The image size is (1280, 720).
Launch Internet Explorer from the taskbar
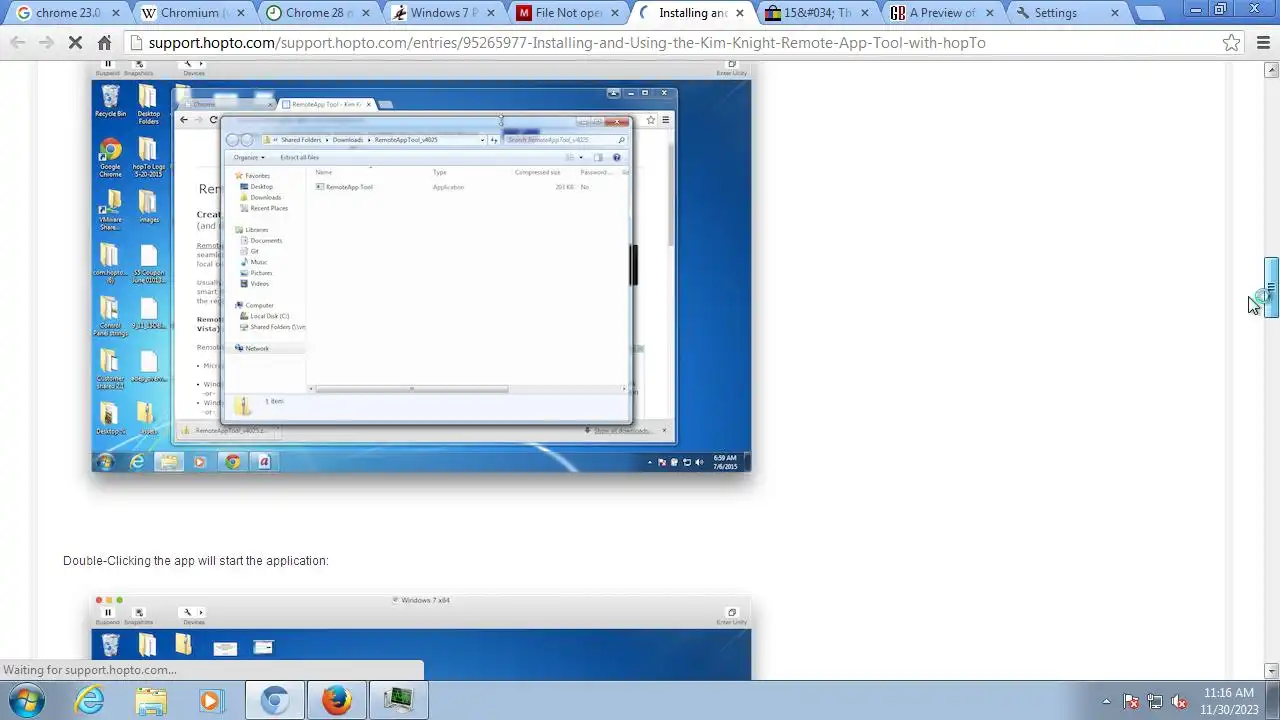[x=90, y=700]
